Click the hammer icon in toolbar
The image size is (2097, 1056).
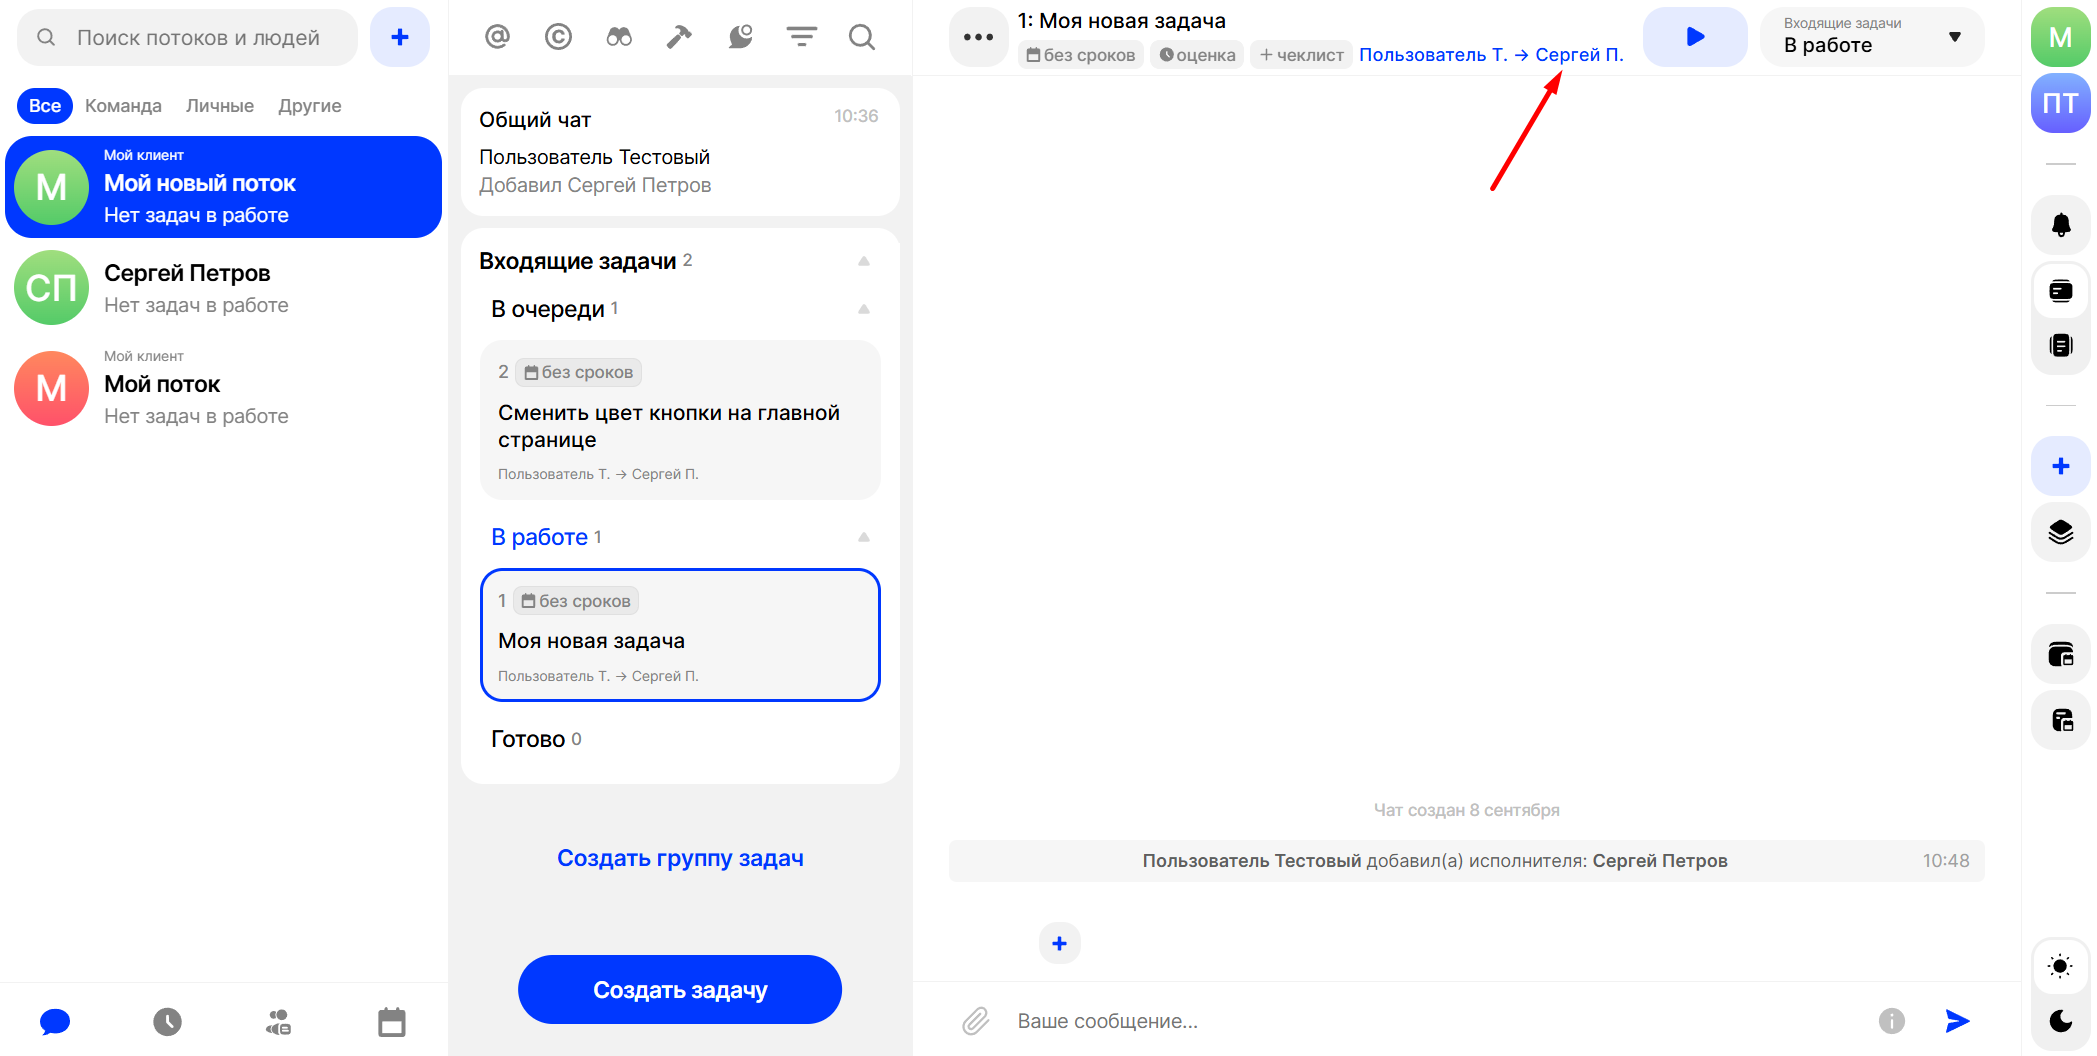click(679, 37)
